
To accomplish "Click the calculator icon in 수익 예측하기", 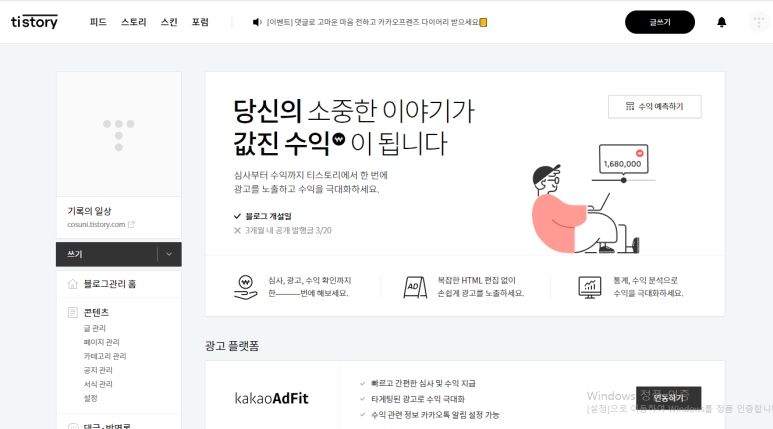I will (630, 107).
